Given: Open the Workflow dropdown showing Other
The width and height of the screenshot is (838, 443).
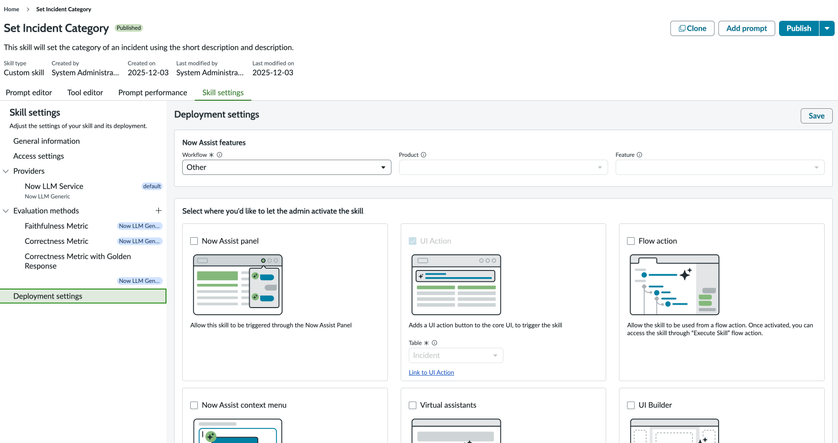Looking at the screenshot, I should 286,168.
